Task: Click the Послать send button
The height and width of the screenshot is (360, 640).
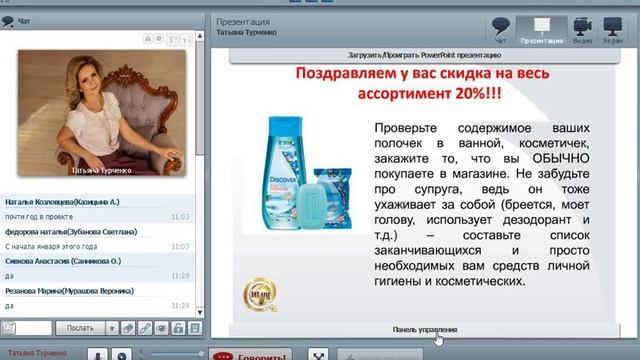Action: point(80,328)
